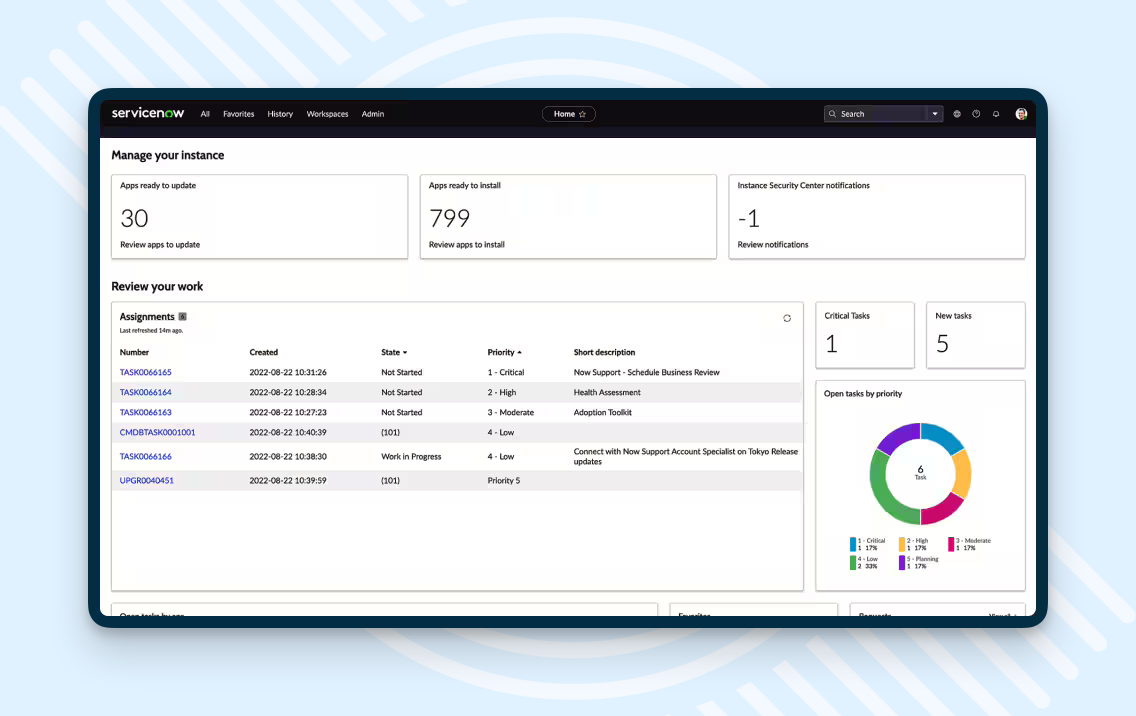Refresh the Assignments list

click(x=787, y=317)
